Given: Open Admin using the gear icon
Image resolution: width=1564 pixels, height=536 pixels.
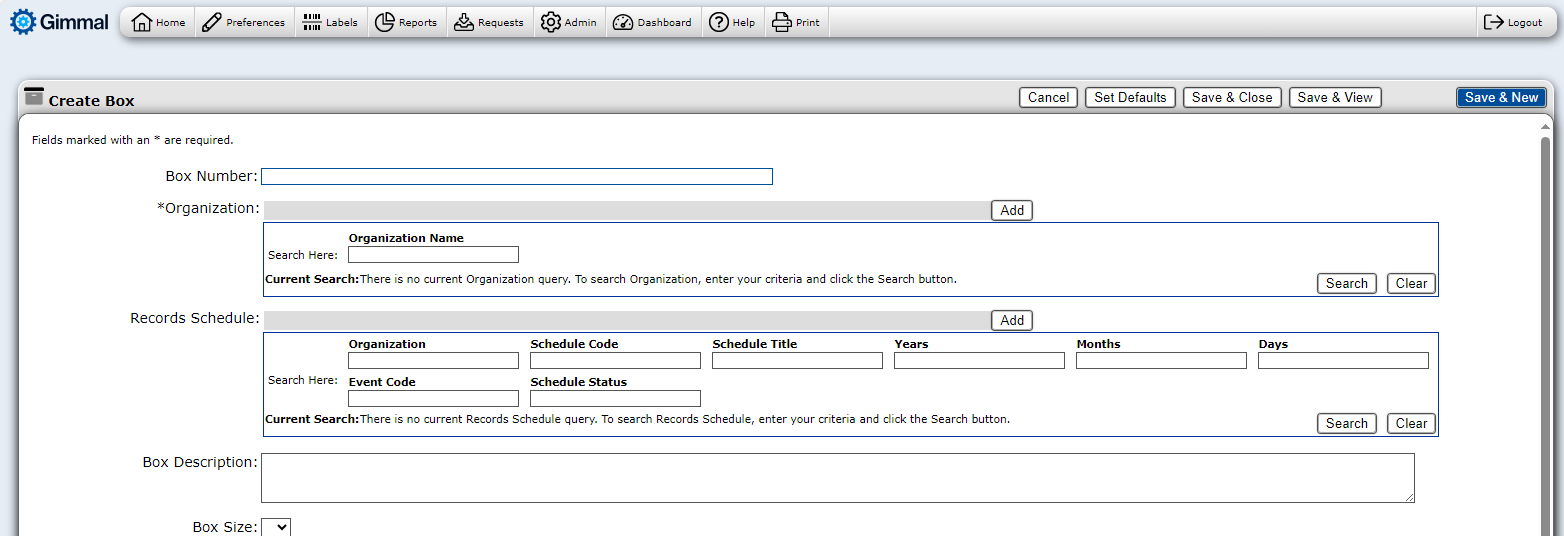Looking at the screenshot, I should [551, 22].
